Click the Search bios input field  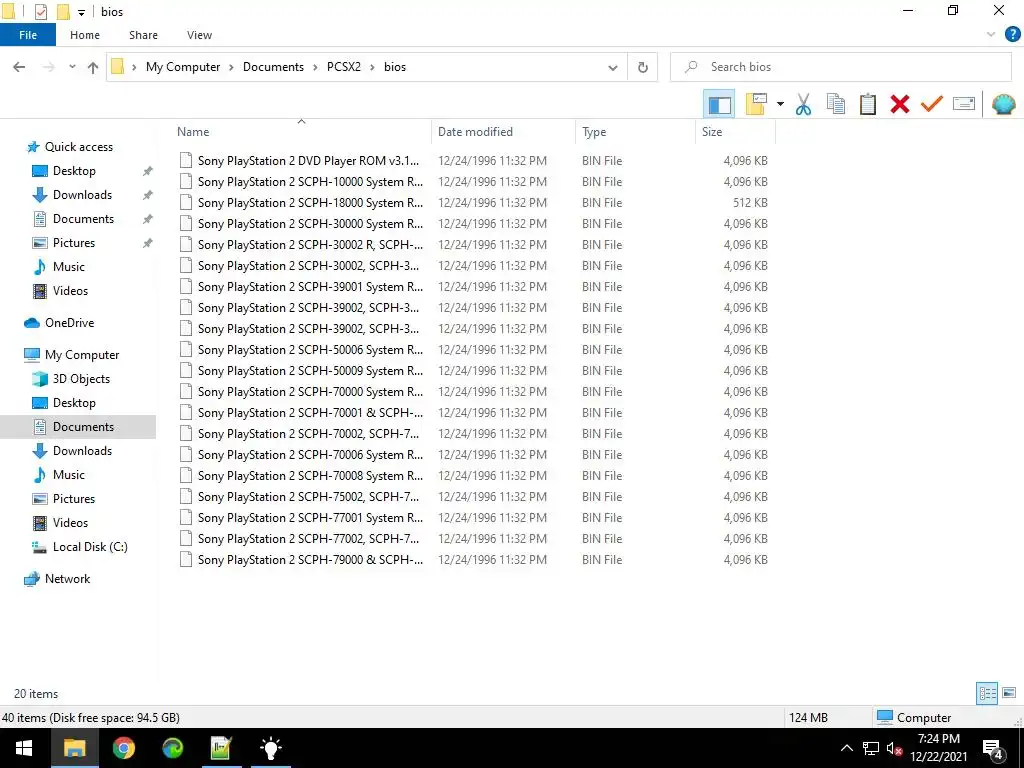pos(840,67)
